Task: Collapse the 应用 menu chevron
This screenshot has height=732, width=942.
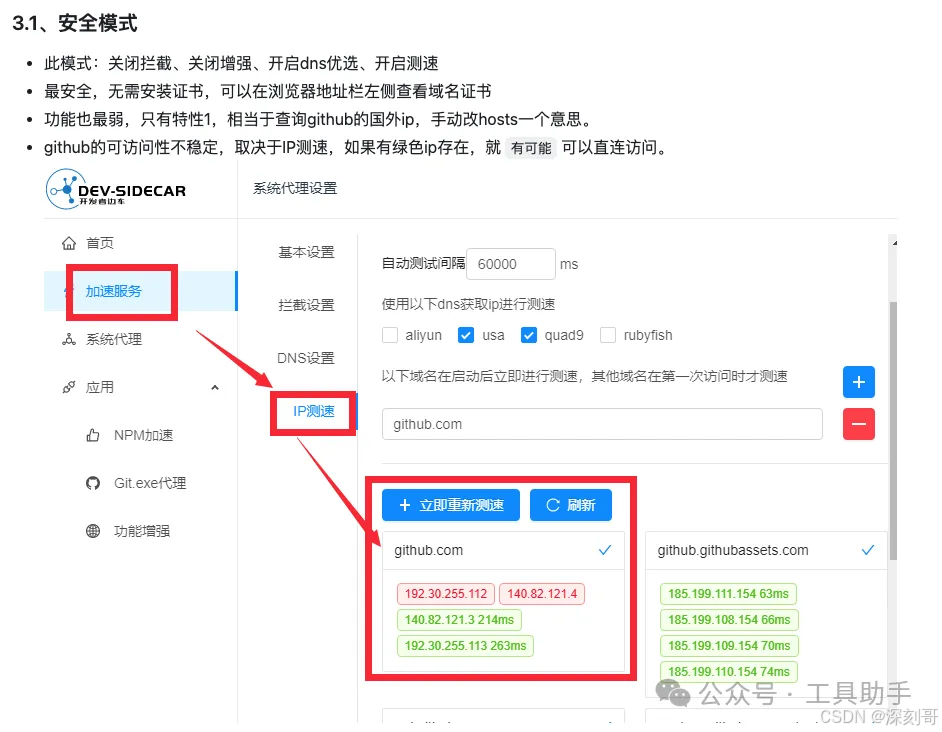Action: click(x=215, y=388)
